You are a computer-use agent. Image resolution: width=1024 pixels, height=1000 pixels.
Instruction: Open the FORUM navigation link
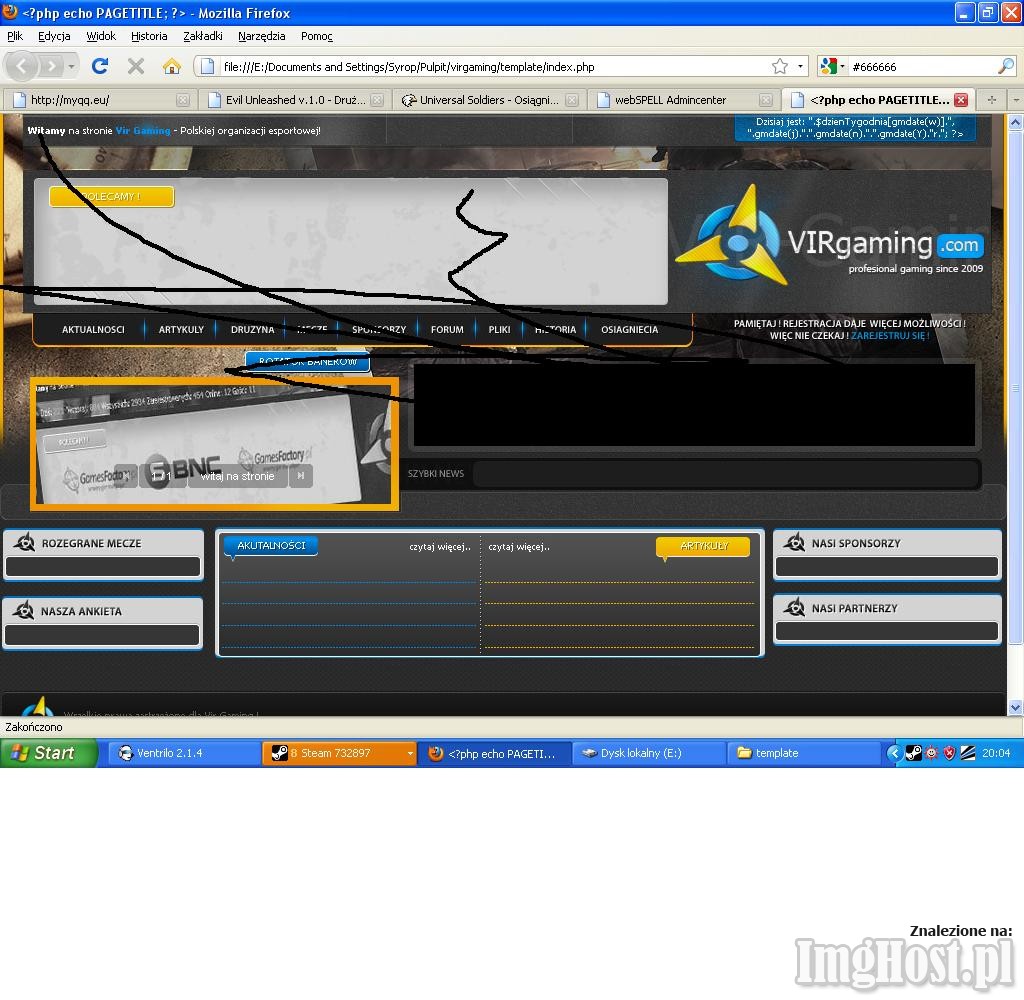click(447, 329)
